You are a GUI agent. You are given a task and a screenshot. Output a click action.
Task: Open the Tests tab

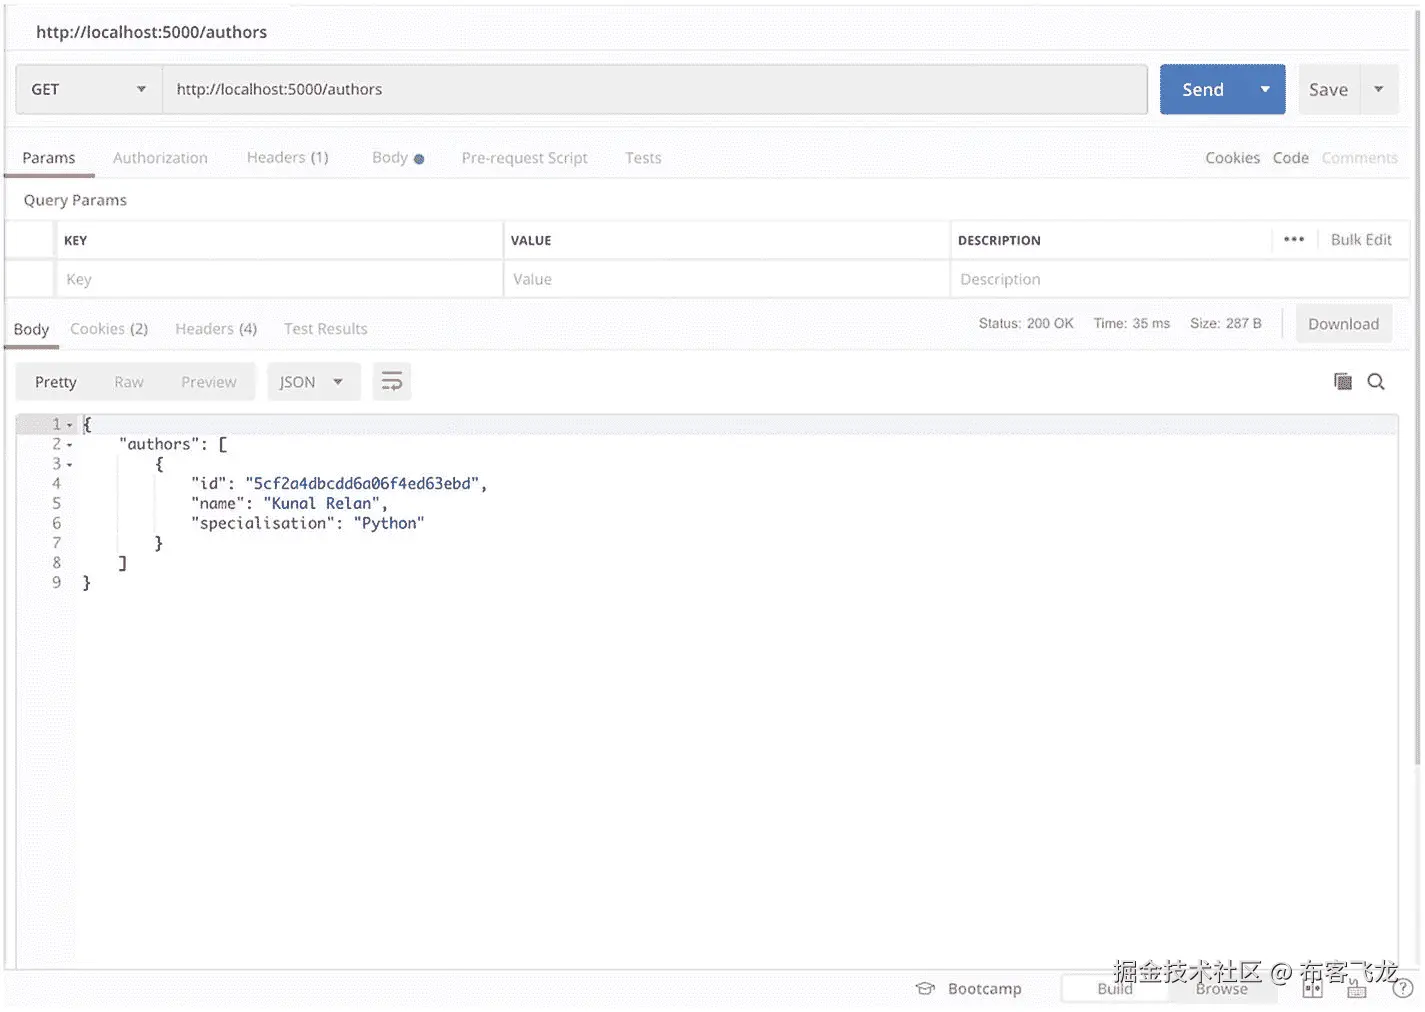(643, 158)
